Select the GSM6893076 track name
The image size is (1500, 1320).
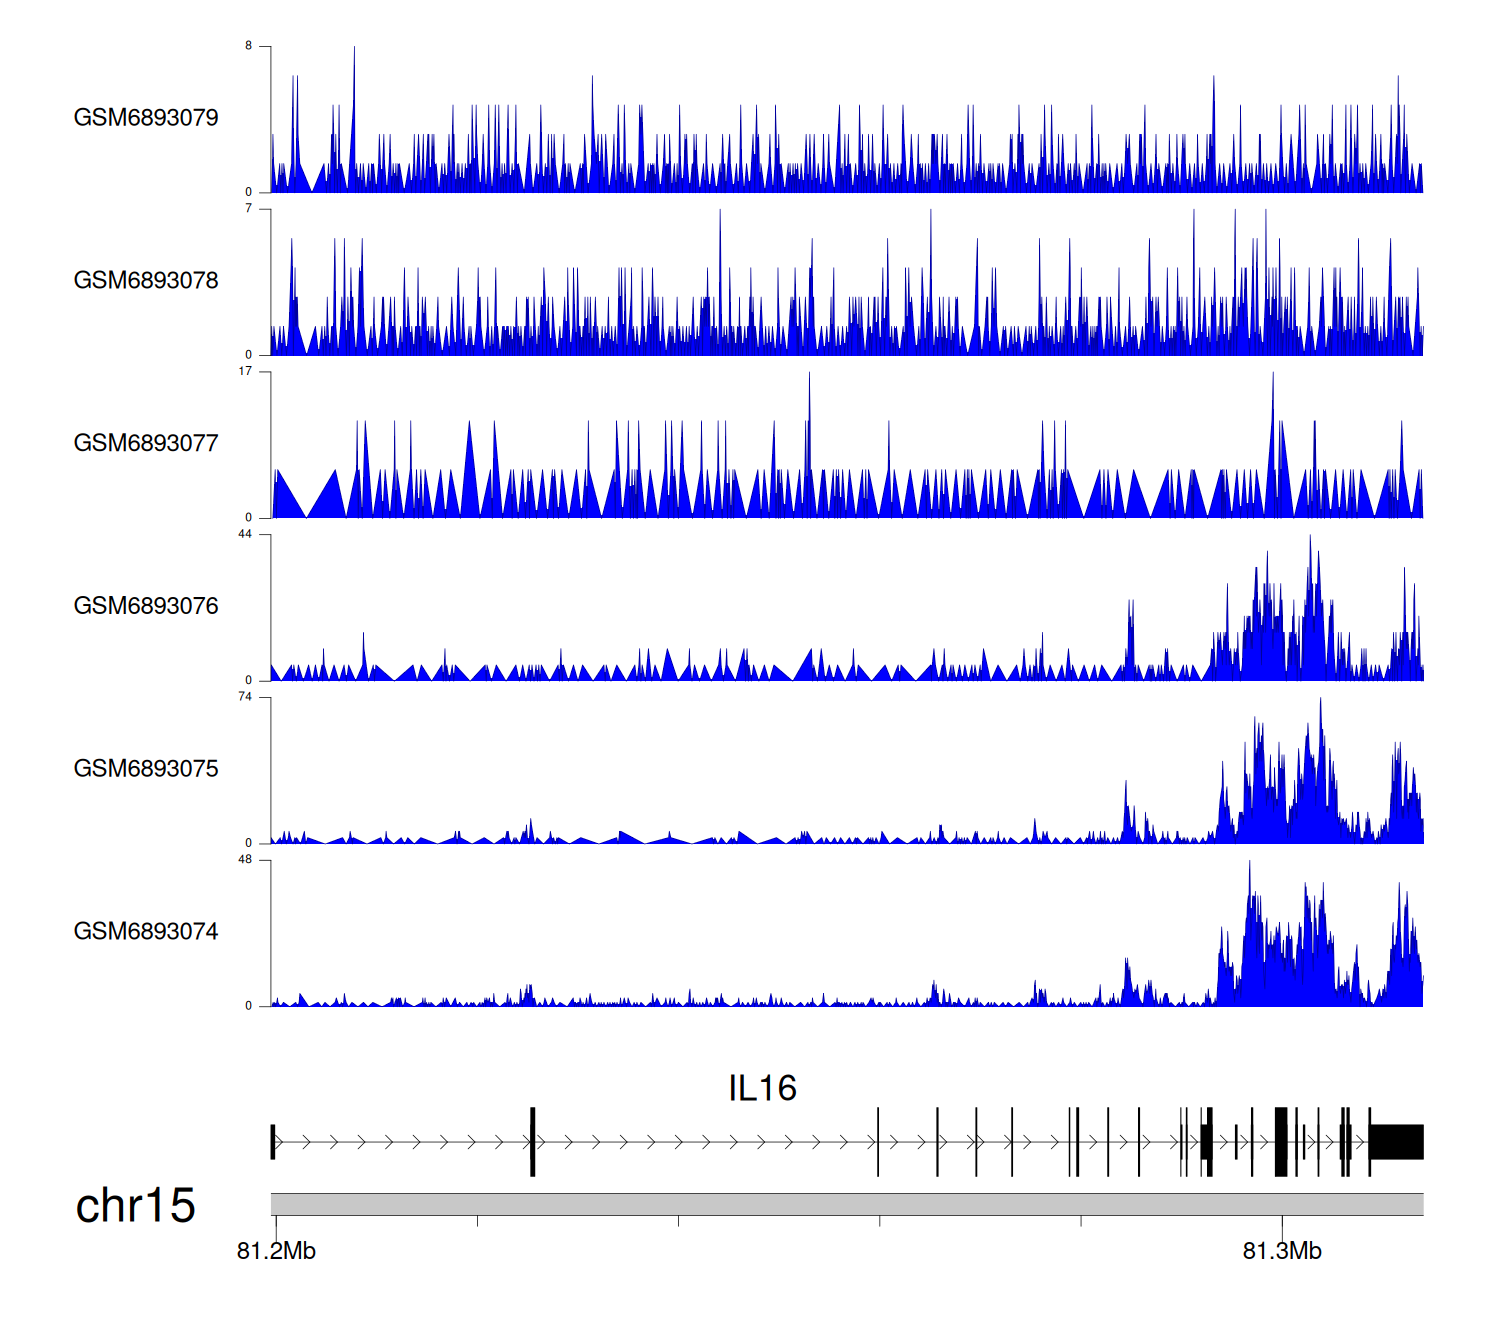coord(146,606)
